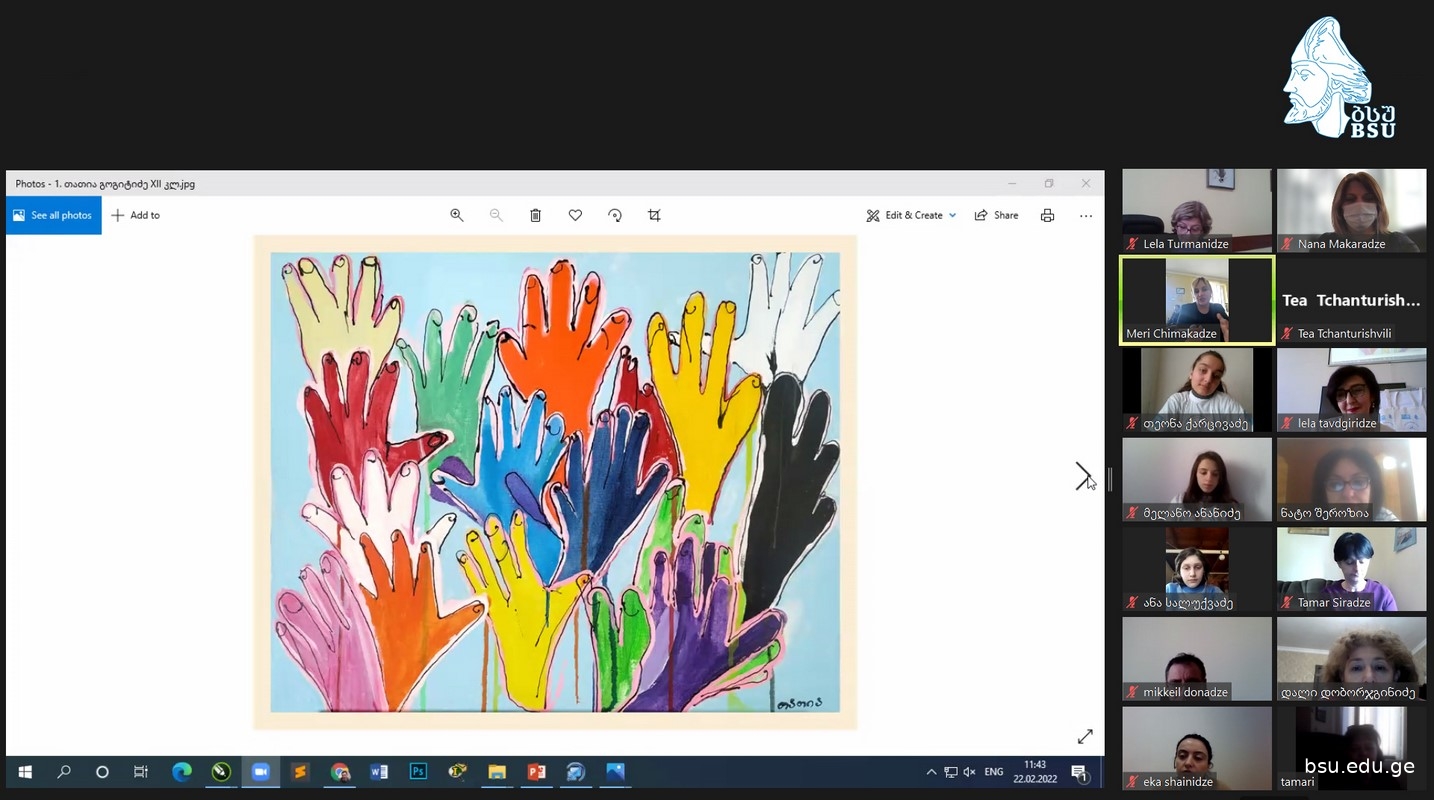Image resolution: width=1434 pixels, height=800 pixels.
Task: Enter fullscreen with the diagonal arrows icon
Action: click(1085, 737)
